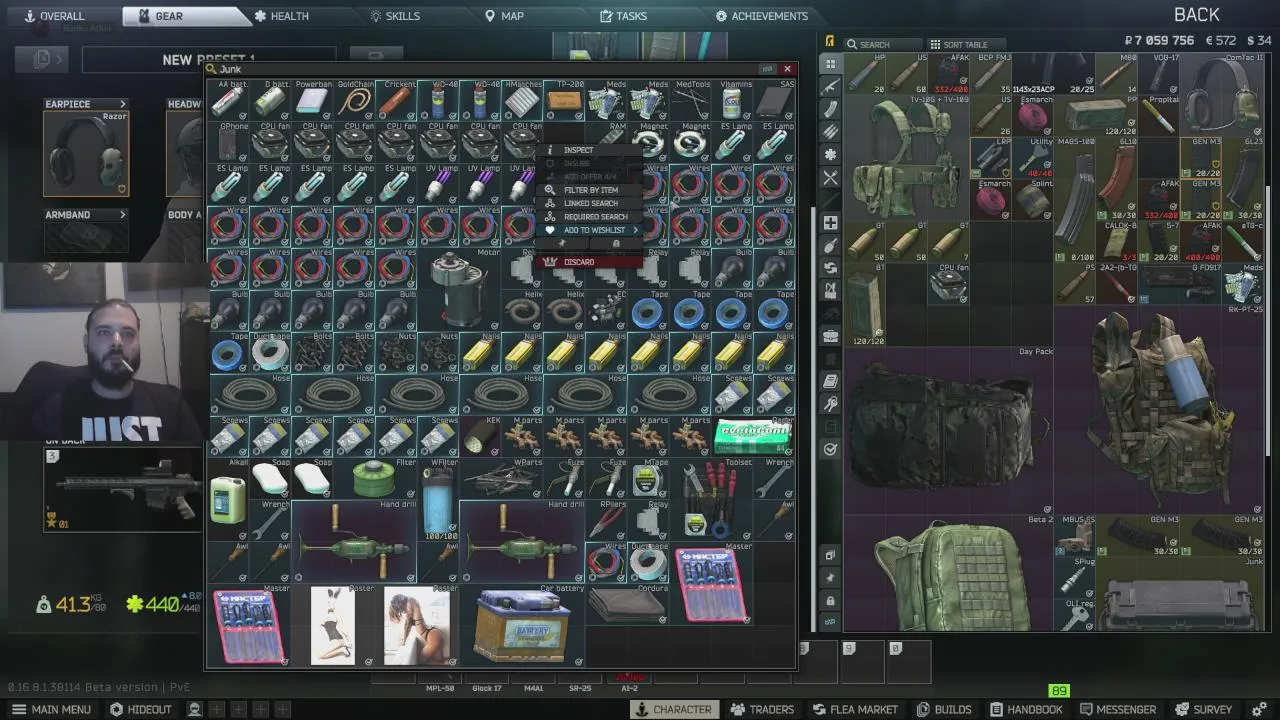Click the lock icon in context menu
The width and height of the screenshot is (1280, 720).
point(615,244)
